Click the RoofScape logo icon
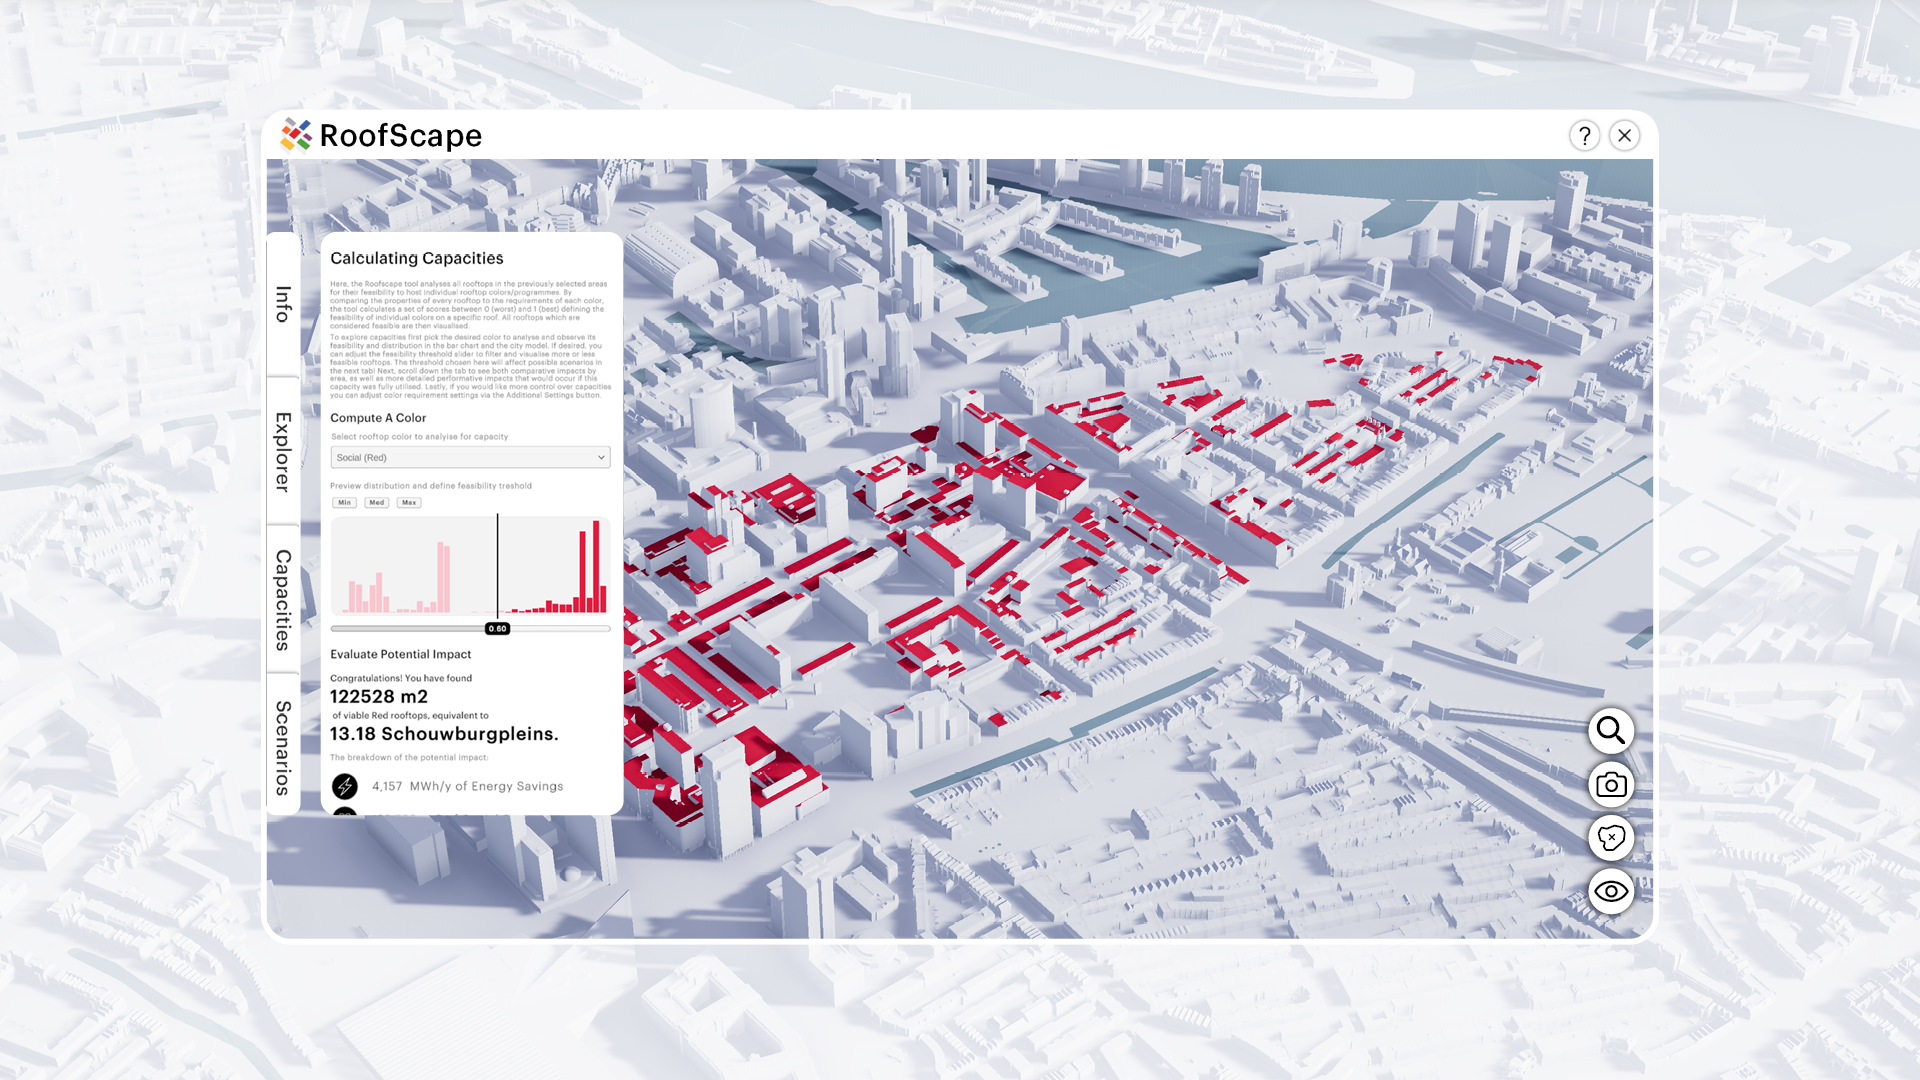This screenshot has width=1920, height=1080. 296,135
